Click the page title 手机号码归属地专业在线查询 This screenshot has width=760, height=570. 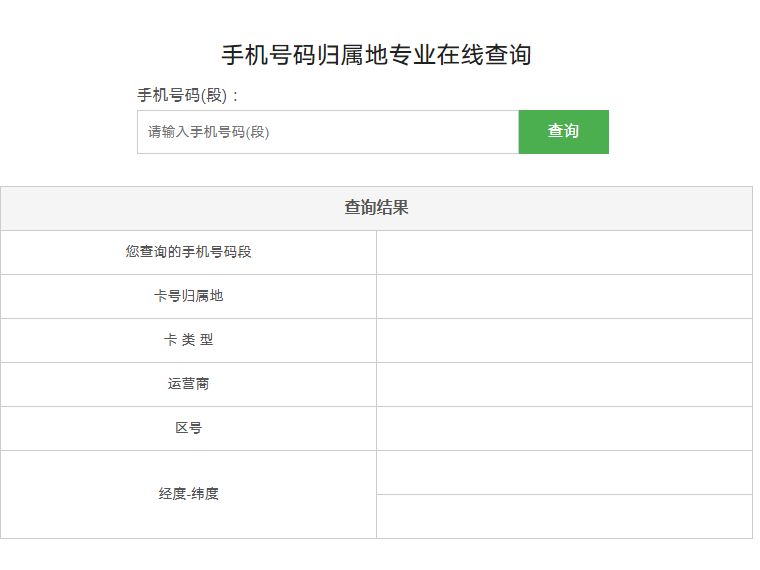377,55
